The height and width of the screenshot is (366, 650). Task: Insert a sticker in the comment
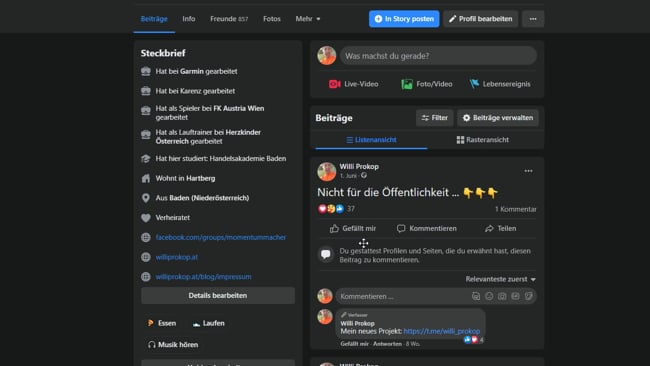(x=529, y=296)
